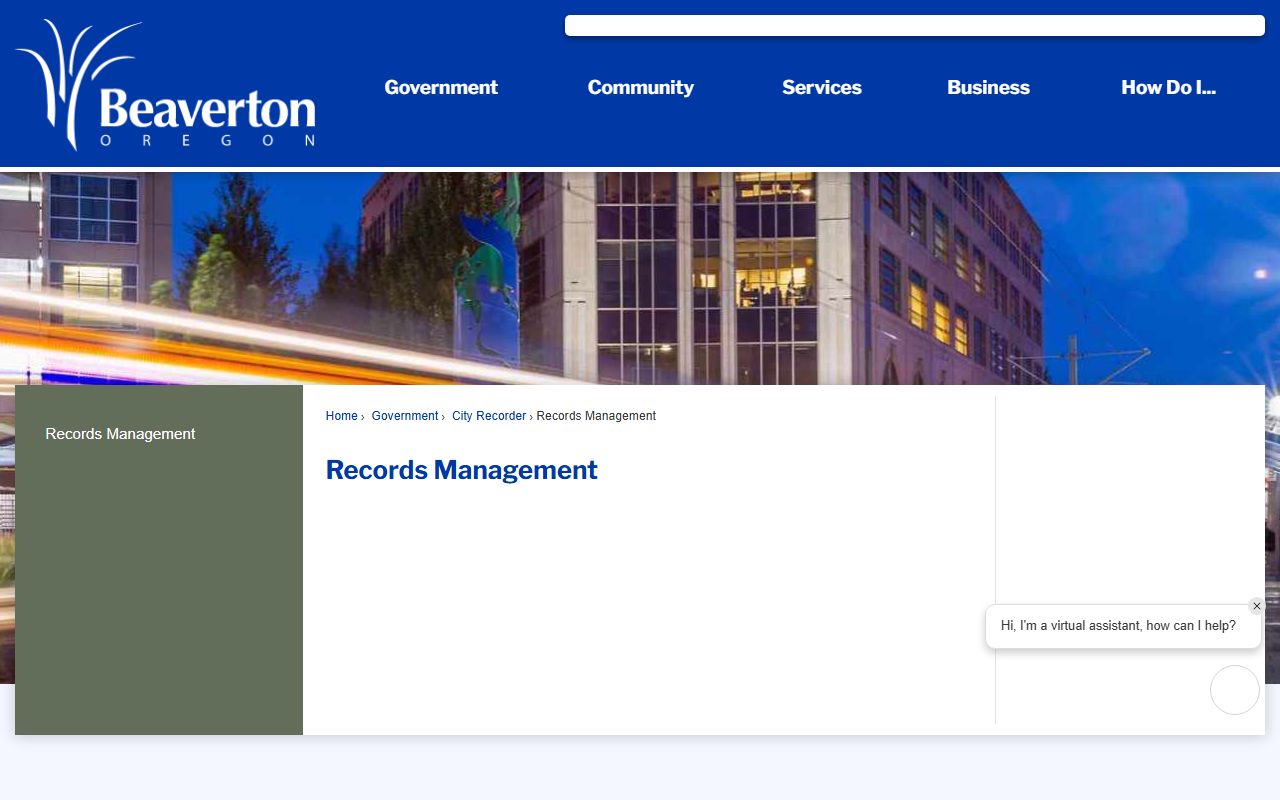Select Records Management in the sidebar
This screenshot has height=800, width=1280.
(120, 434)
